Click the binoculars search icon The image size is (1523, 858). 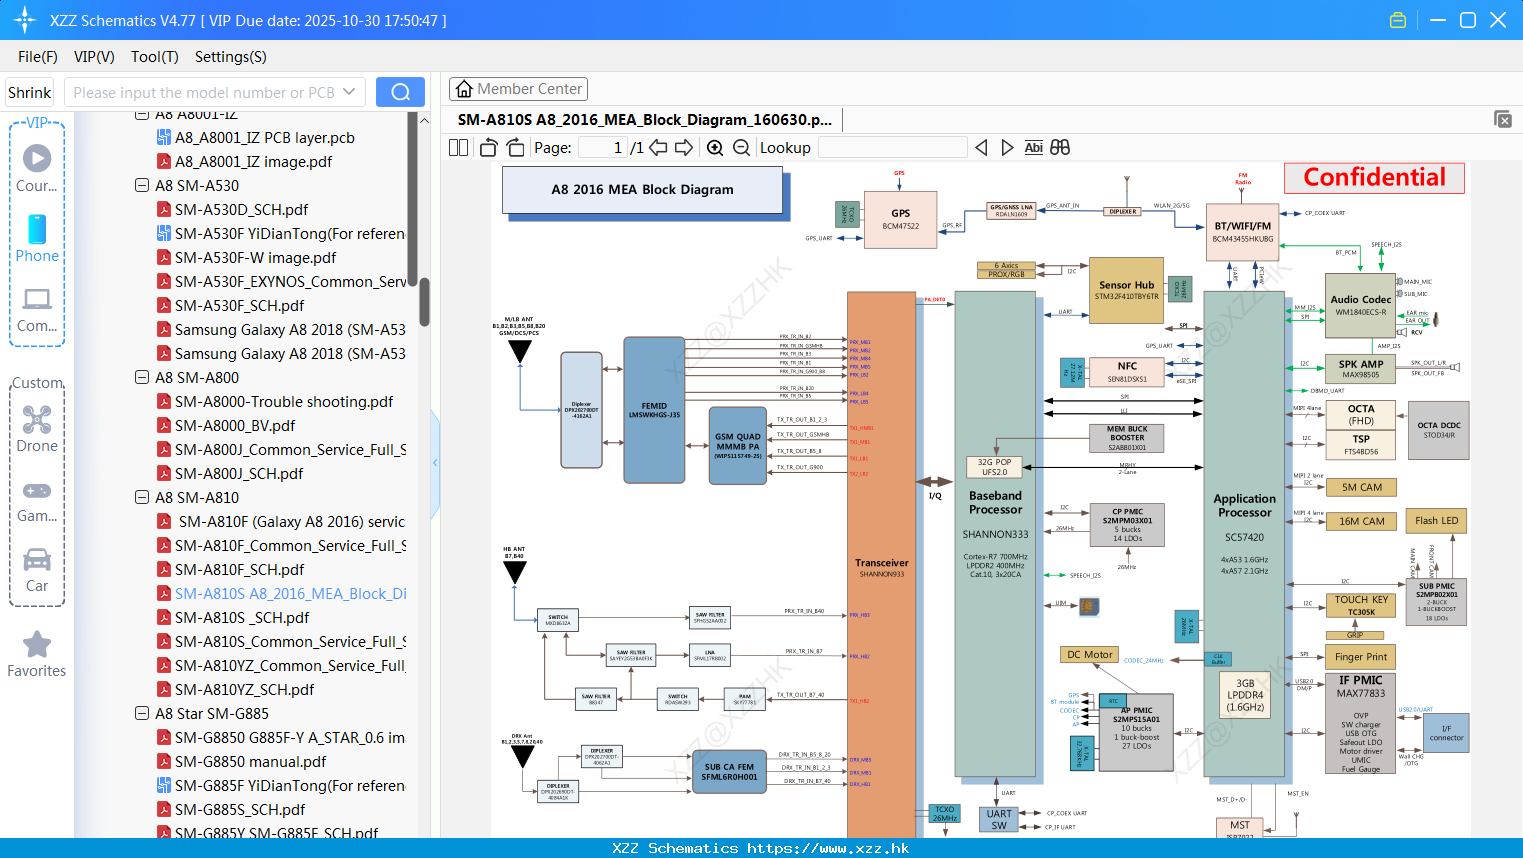(x=1060, y=147)
